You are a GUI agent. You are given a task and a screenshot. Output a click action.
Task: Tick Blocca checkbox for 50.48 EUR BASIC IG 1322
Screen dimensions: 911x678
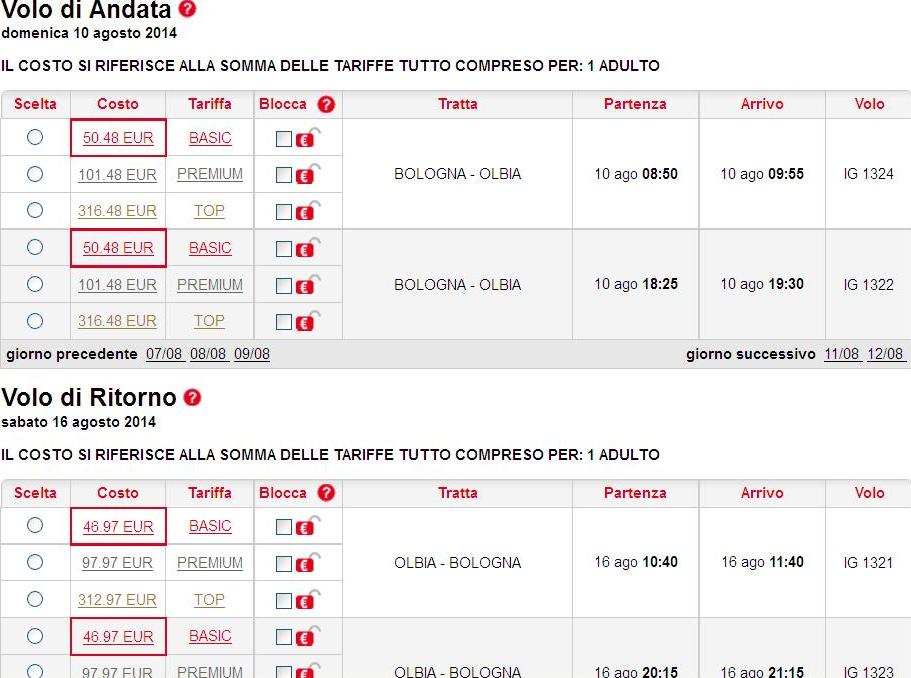284,249
